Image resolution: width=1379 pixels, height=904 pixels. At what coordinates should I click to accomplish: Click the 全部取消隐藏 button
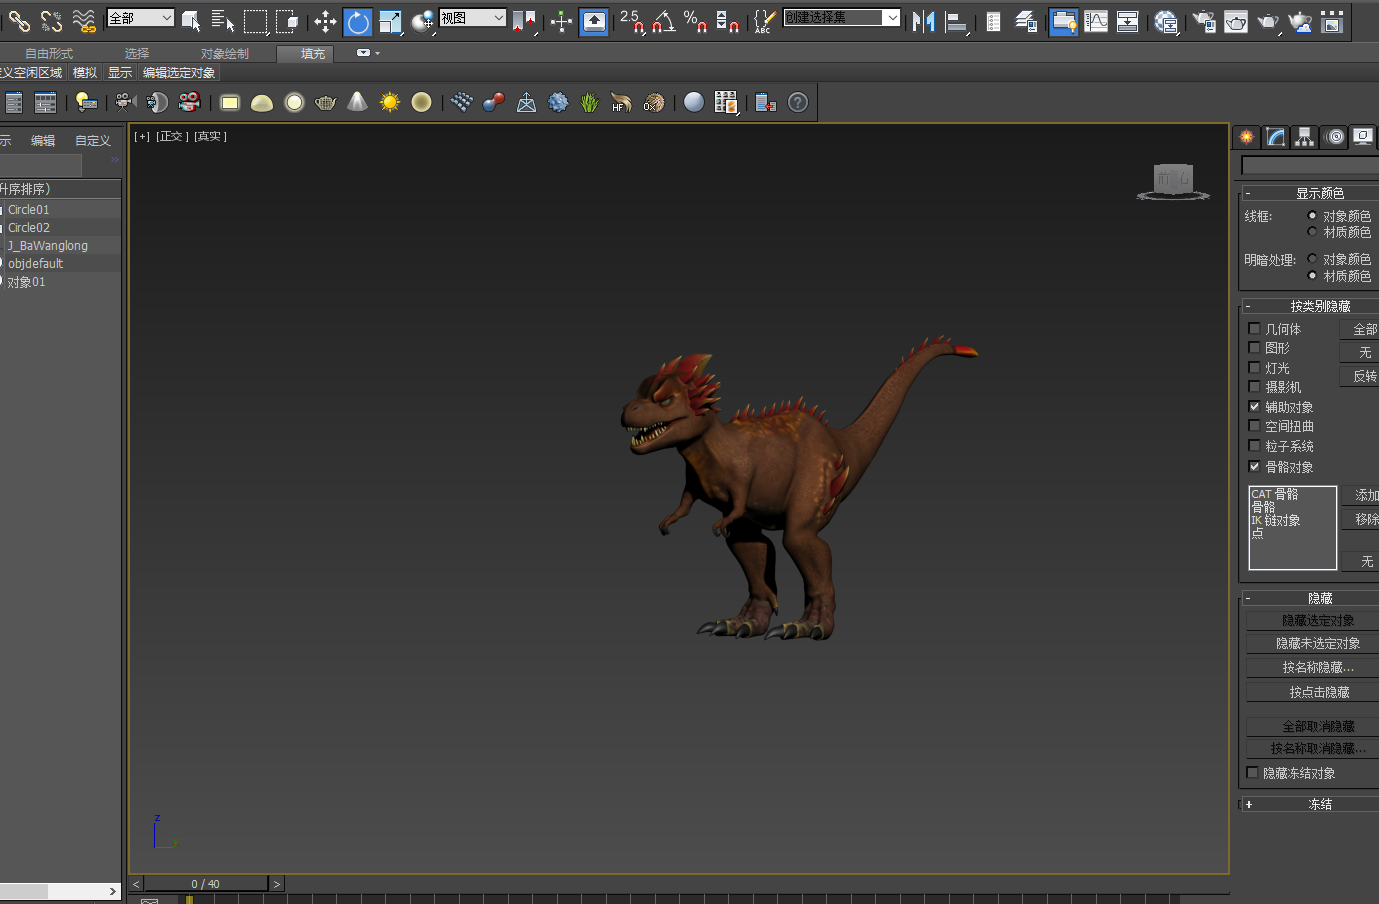click(1317, 726)
